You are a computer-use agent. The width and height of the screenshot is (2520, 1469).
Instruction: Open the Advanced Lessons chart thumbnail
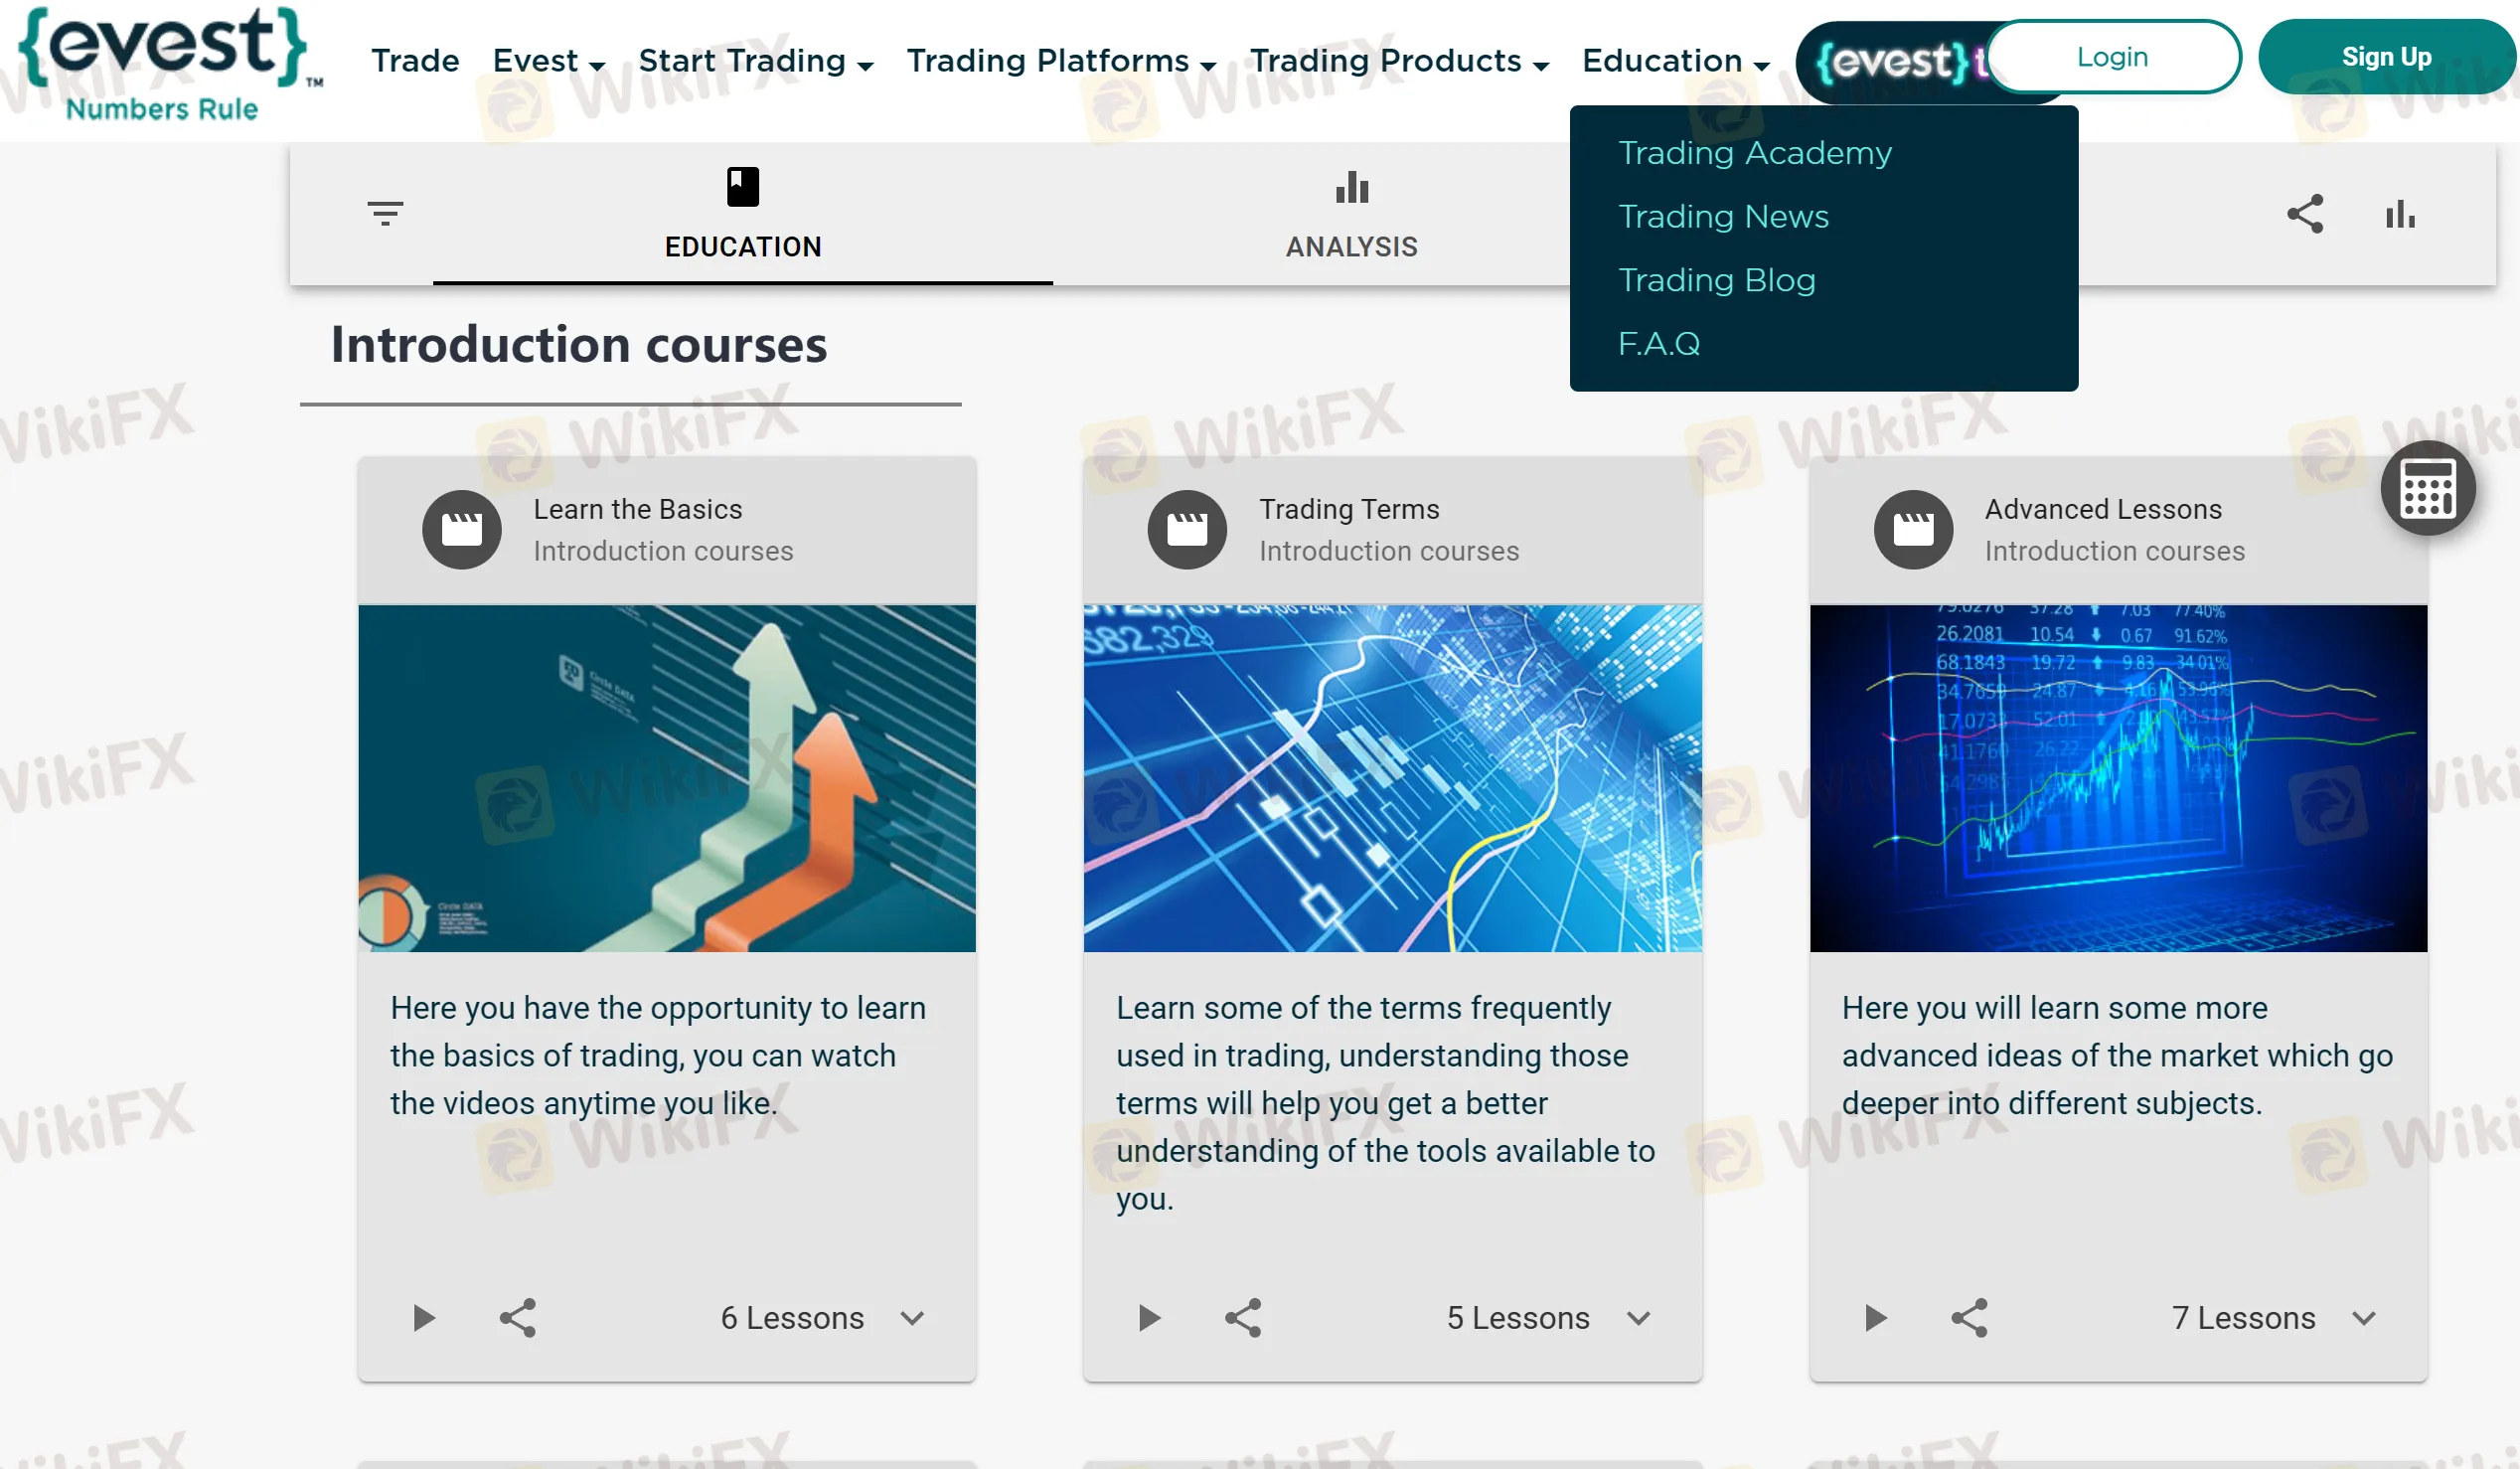(2118, 778)
